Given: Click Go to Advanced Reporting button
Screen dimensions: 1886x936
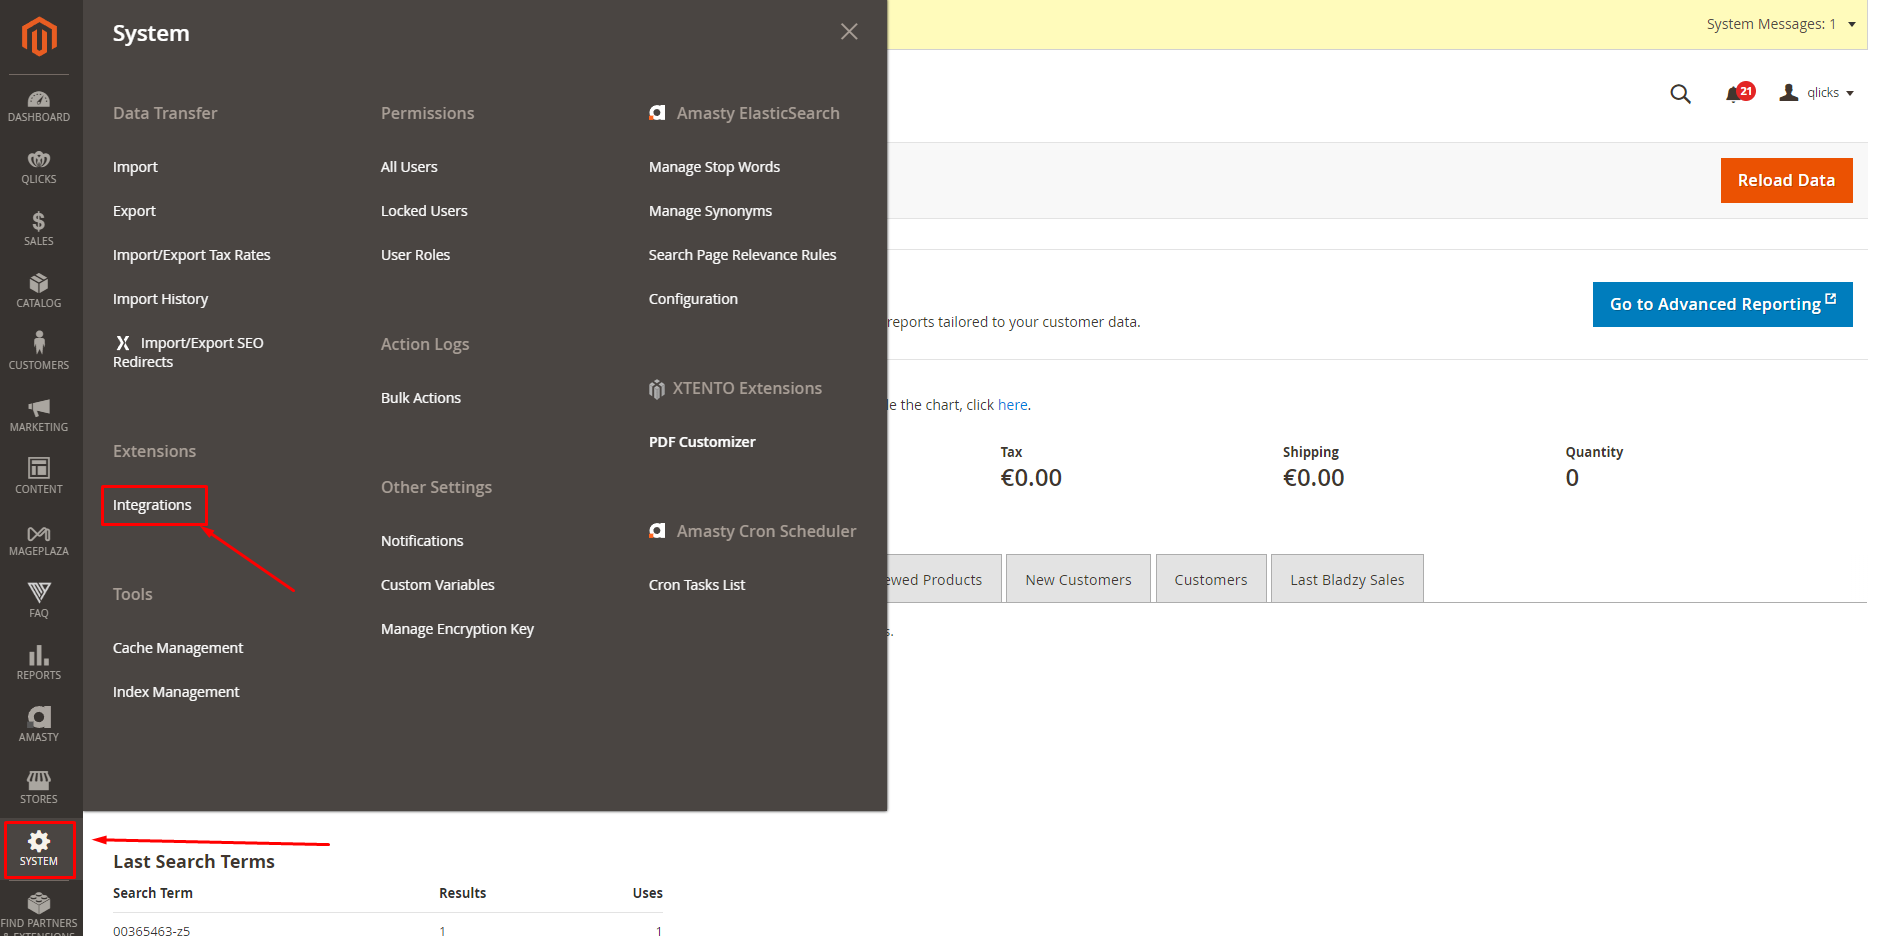Looking at the screenshot, I should pos(1722,304).
